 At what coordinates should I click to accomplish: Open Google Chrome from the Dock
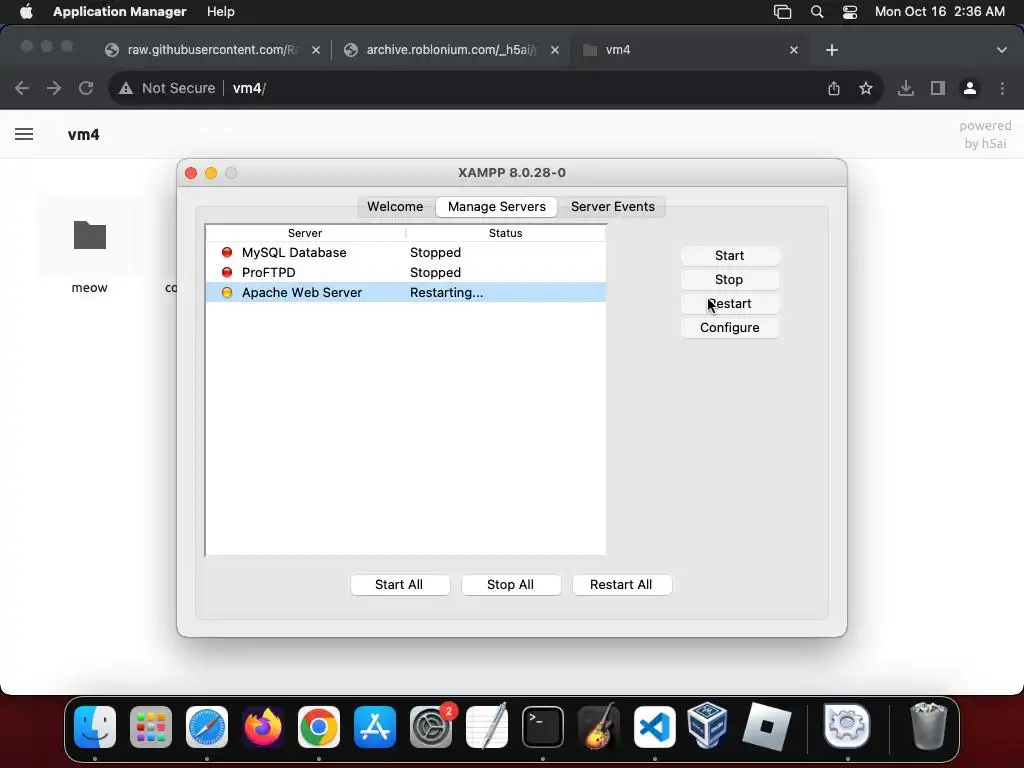coord(319,727)
